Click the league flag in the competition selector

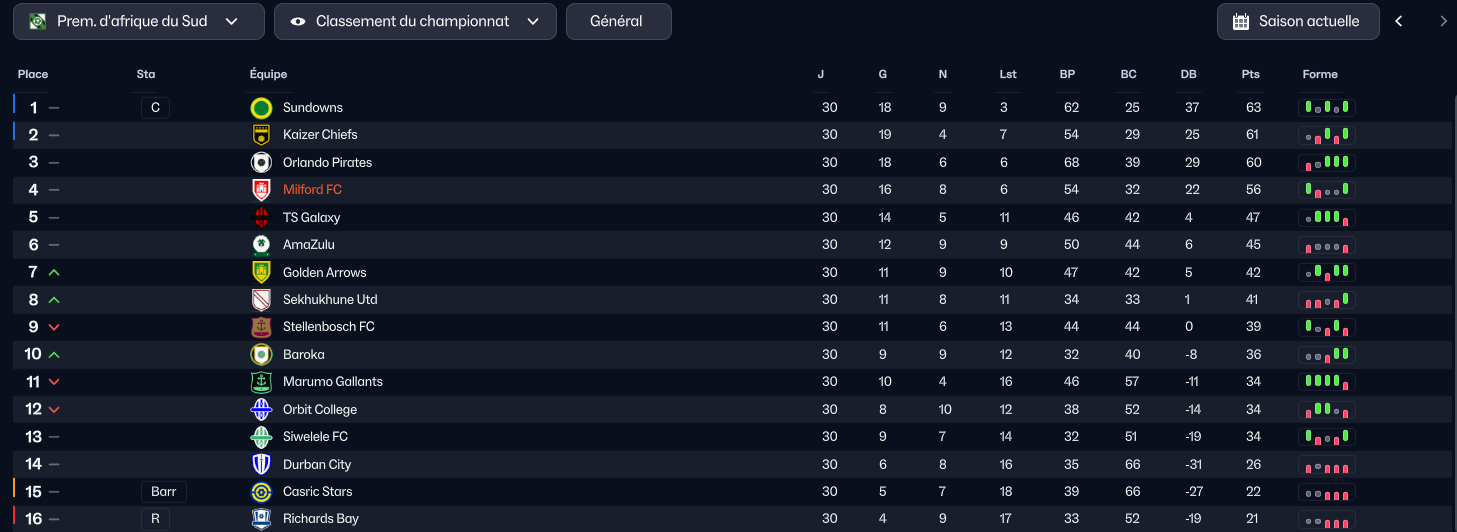37,21
